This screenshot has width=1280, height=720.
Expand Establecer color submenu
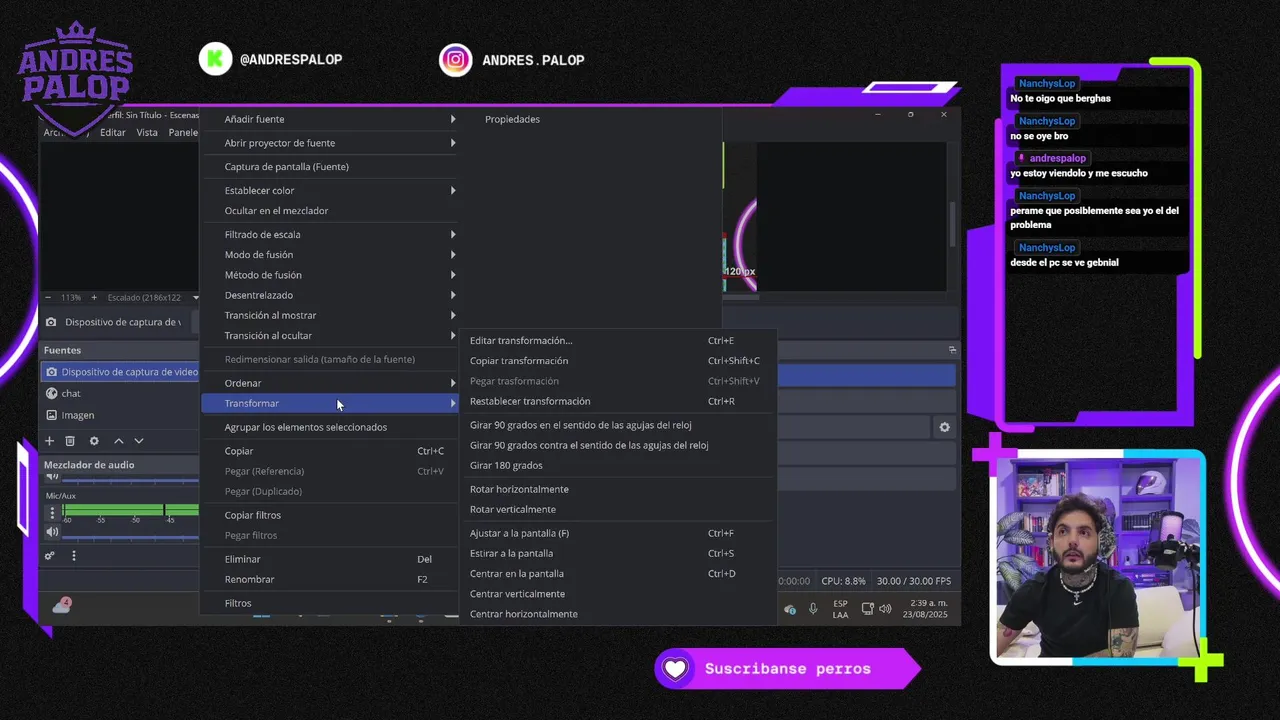[329, 191]
